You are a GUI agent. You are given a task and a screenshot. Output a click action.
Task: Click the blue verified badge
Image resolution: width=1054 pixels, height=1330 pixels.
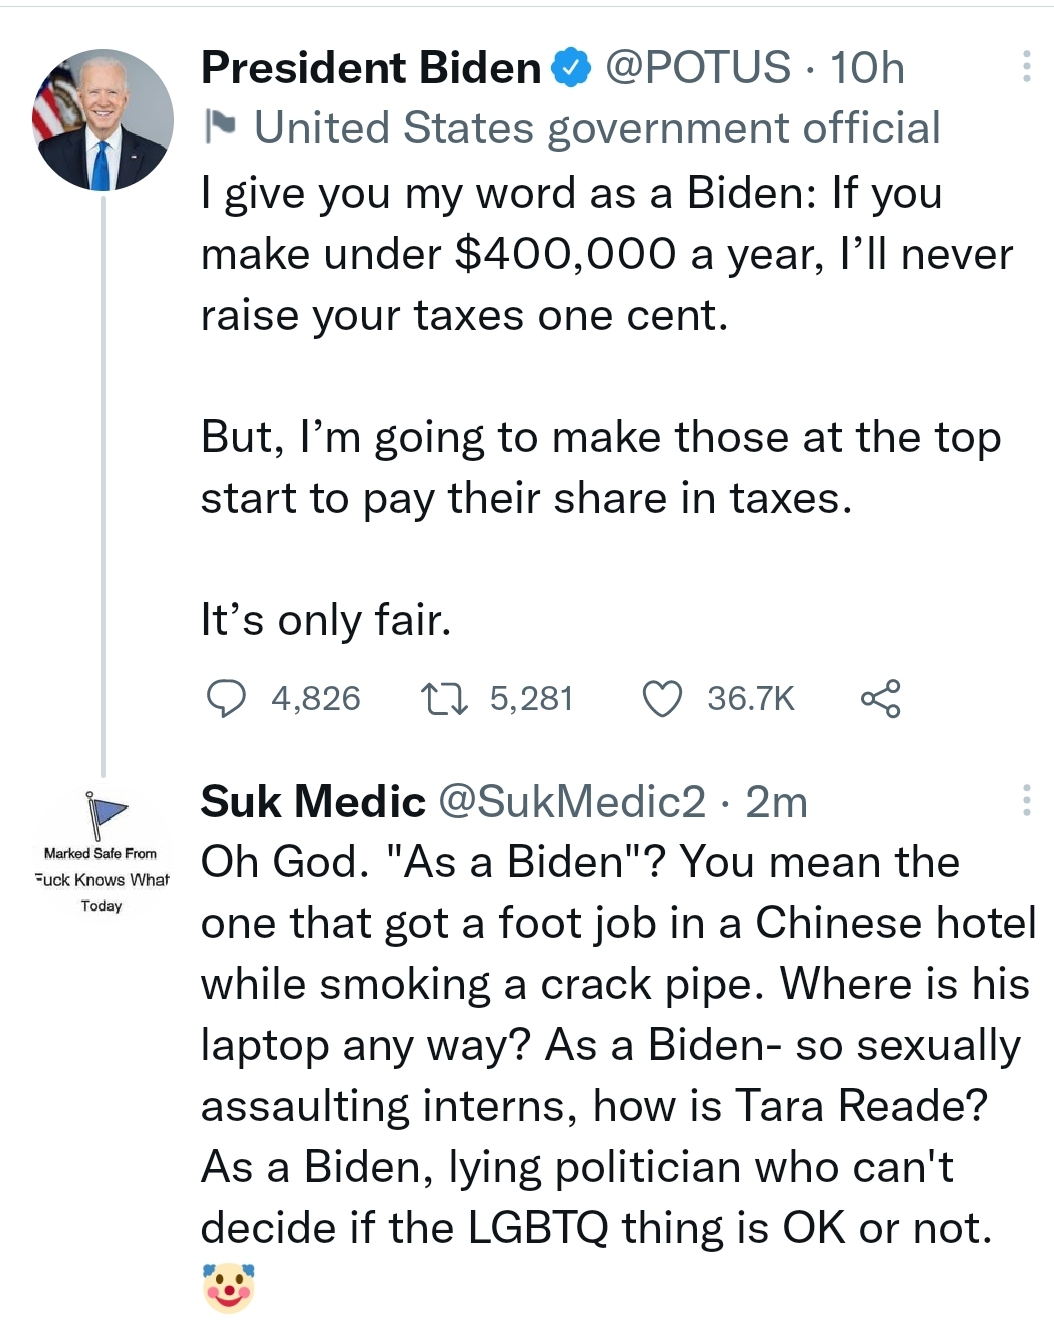pos(572,68)
